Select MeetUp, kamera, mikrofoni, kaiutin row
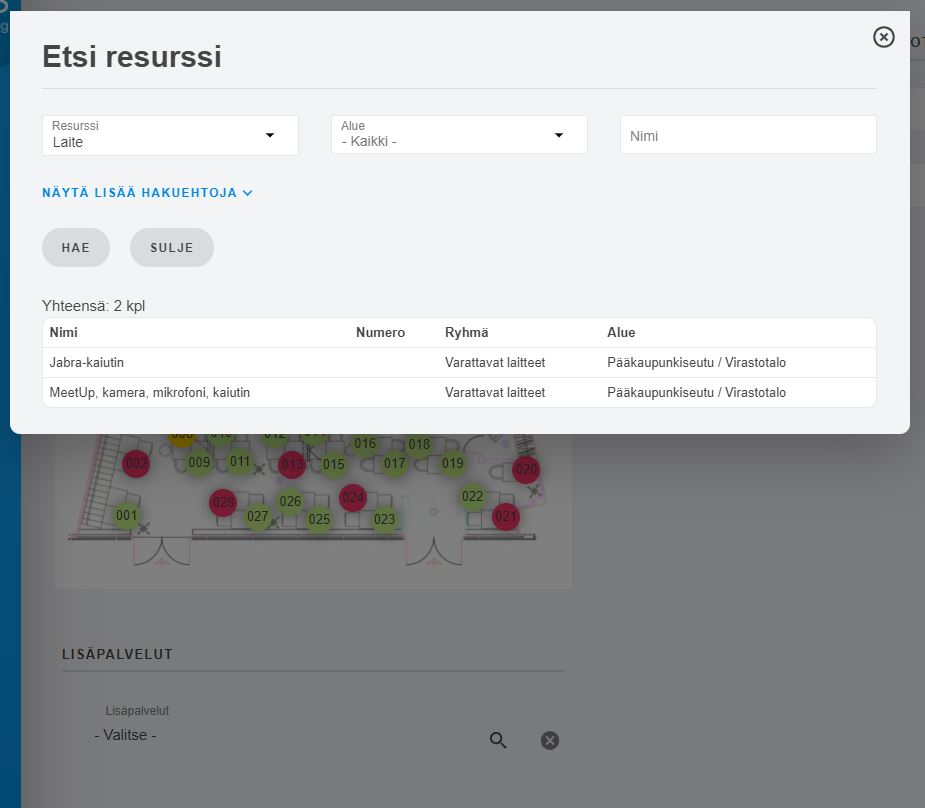The height and width of the screenshot is (808, 925). [459, 393]
